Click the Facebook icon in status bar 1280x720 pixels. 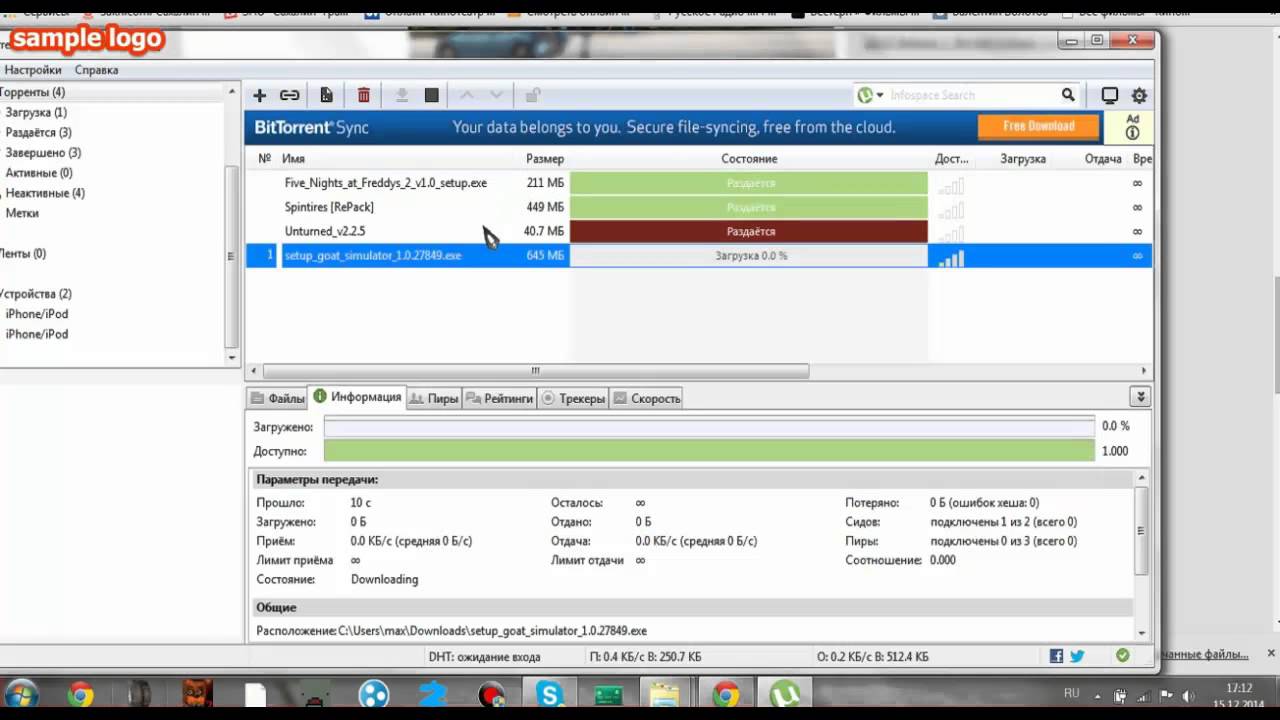[1056, 656]
